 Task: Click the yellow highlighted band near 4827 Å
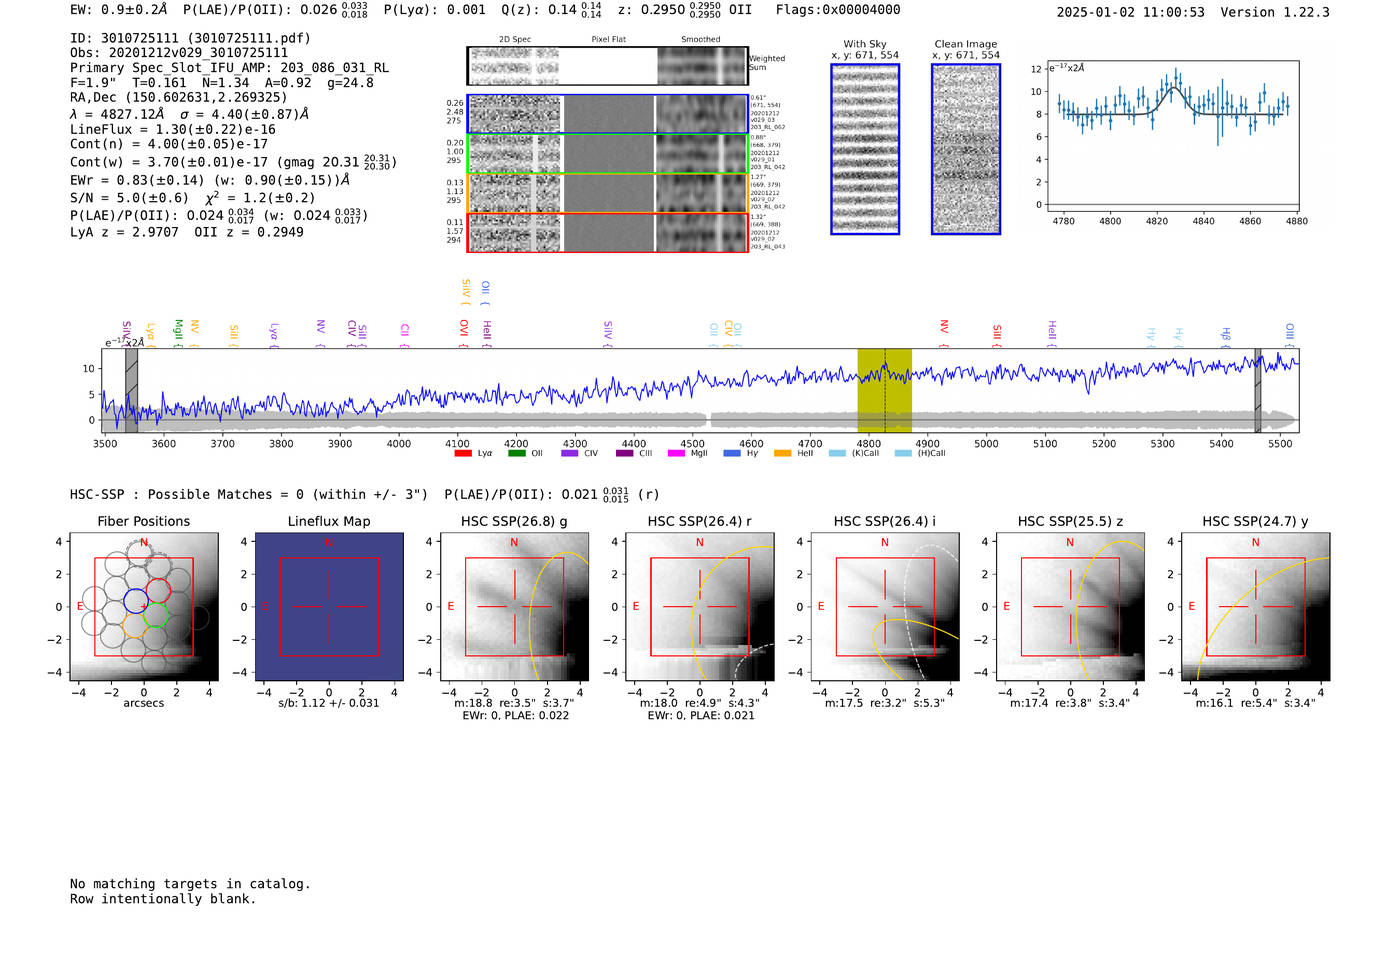884,390
